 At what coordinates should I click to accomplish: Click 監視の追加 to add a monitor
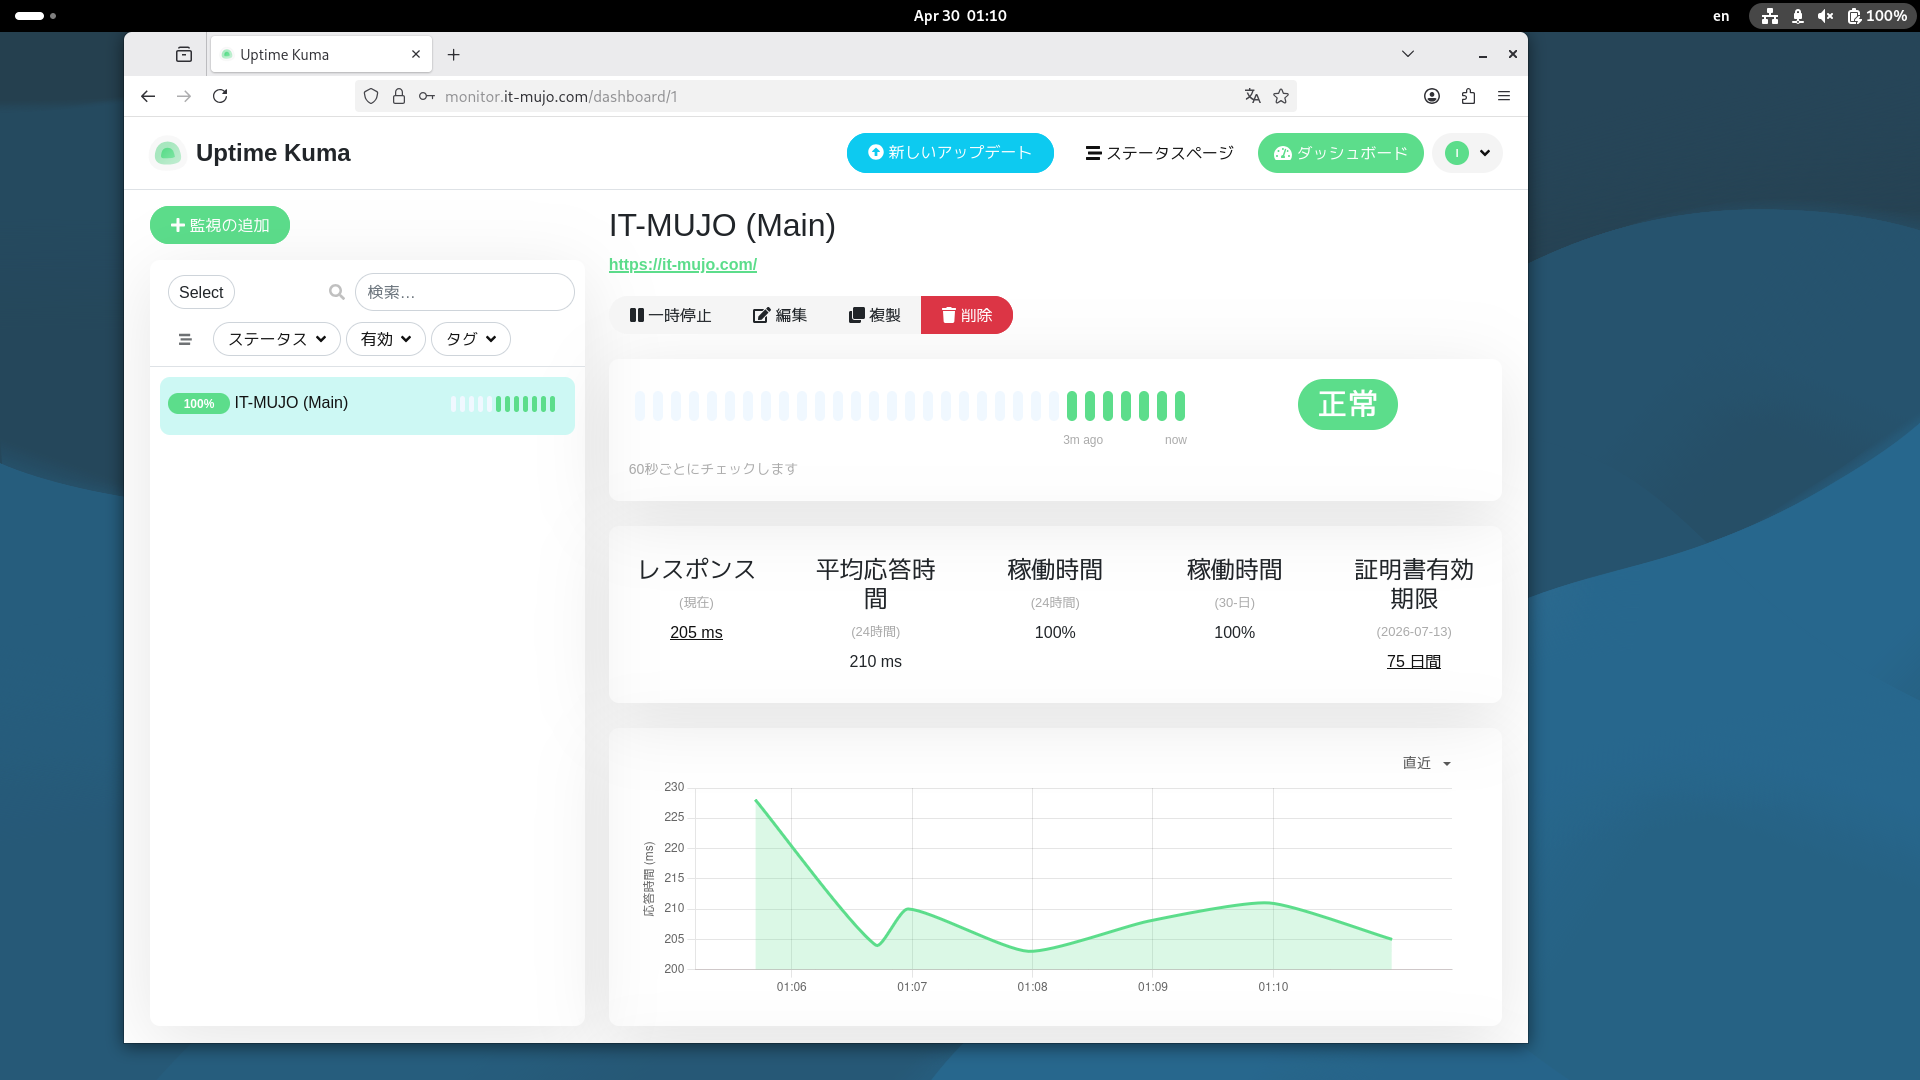click(x=220, y=225)
